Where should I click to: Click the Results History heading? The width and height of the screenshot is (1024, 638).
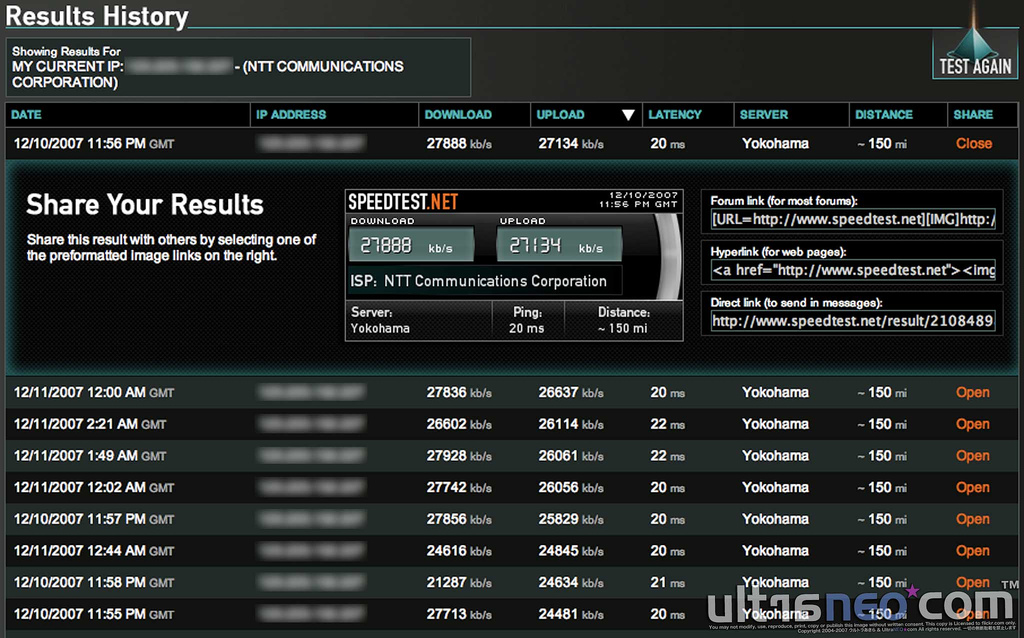point(97,16)
